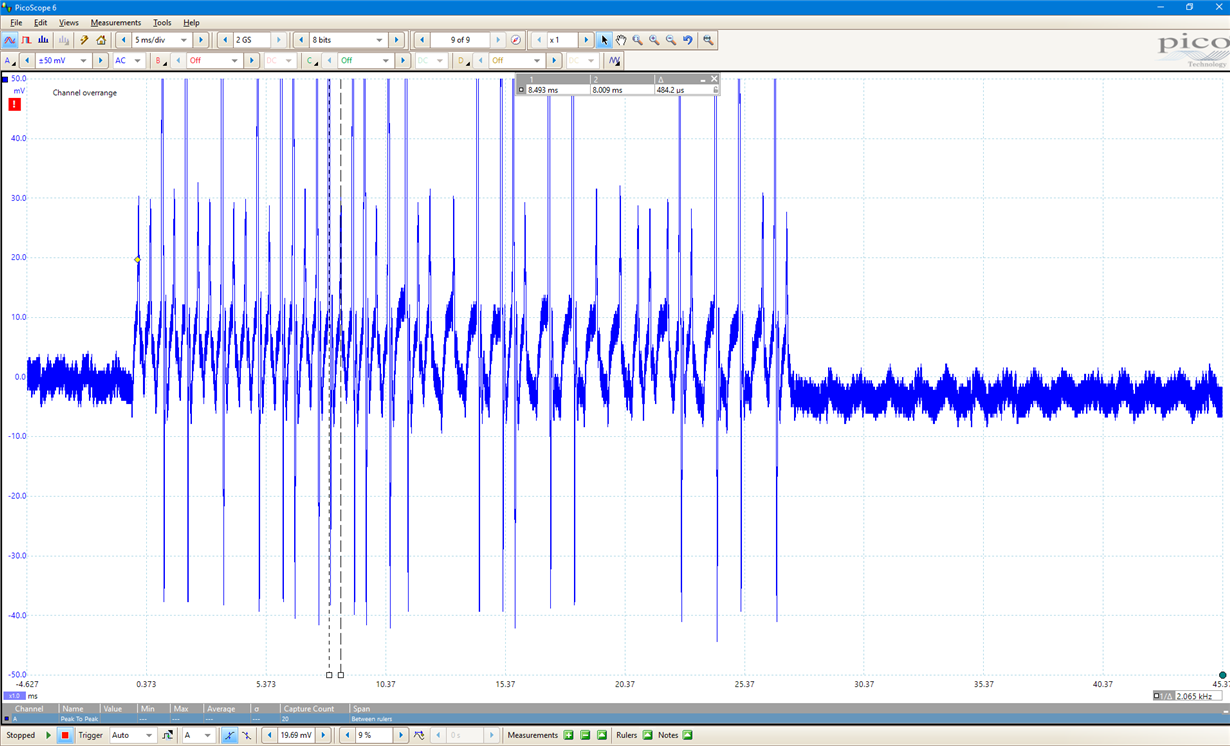Increase trigger threshold 19.69 mV
The width and height of the screenshot is (1230, 746).
coord(323,735)
